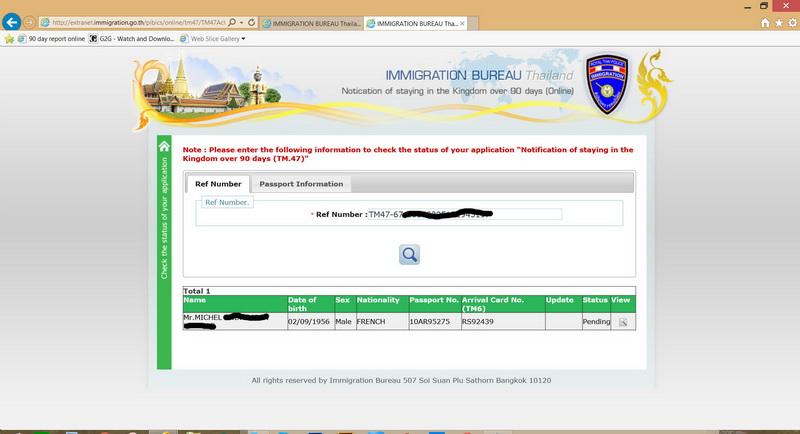Select the Ref Number tab

217,184
